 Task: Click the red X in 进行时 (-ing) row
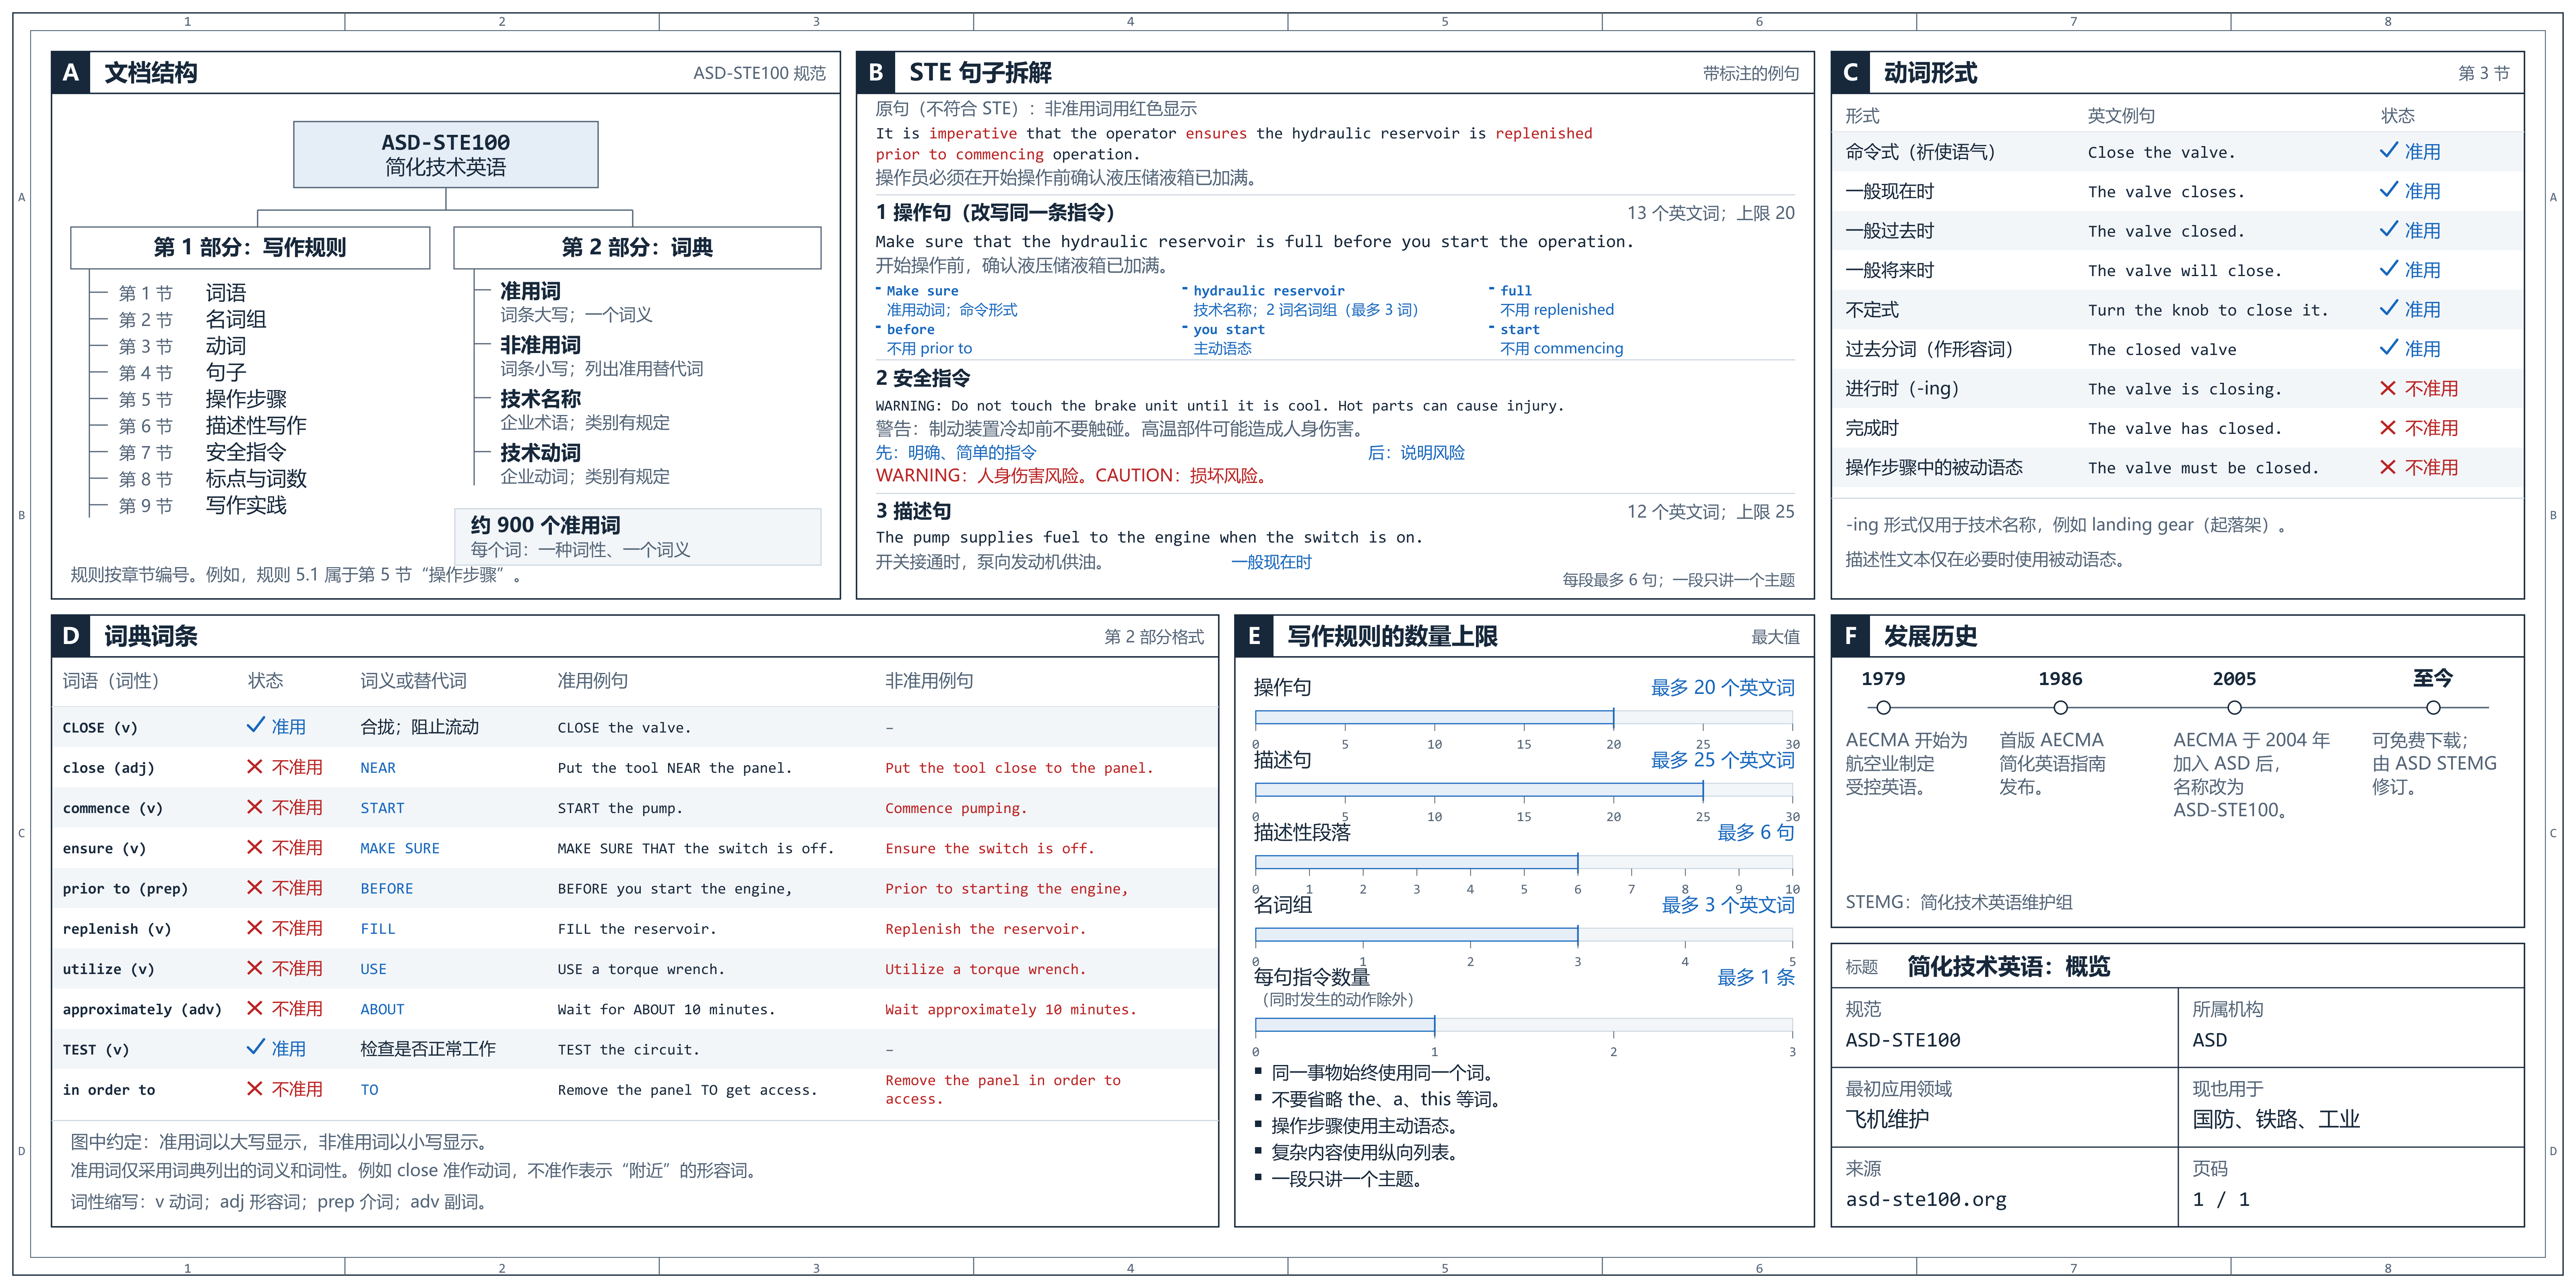[2388, 388]
